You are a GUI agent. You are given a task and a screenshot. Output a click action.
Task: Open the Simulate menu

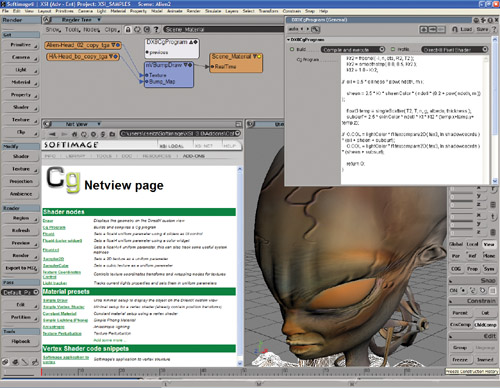(x=213, y=11)
